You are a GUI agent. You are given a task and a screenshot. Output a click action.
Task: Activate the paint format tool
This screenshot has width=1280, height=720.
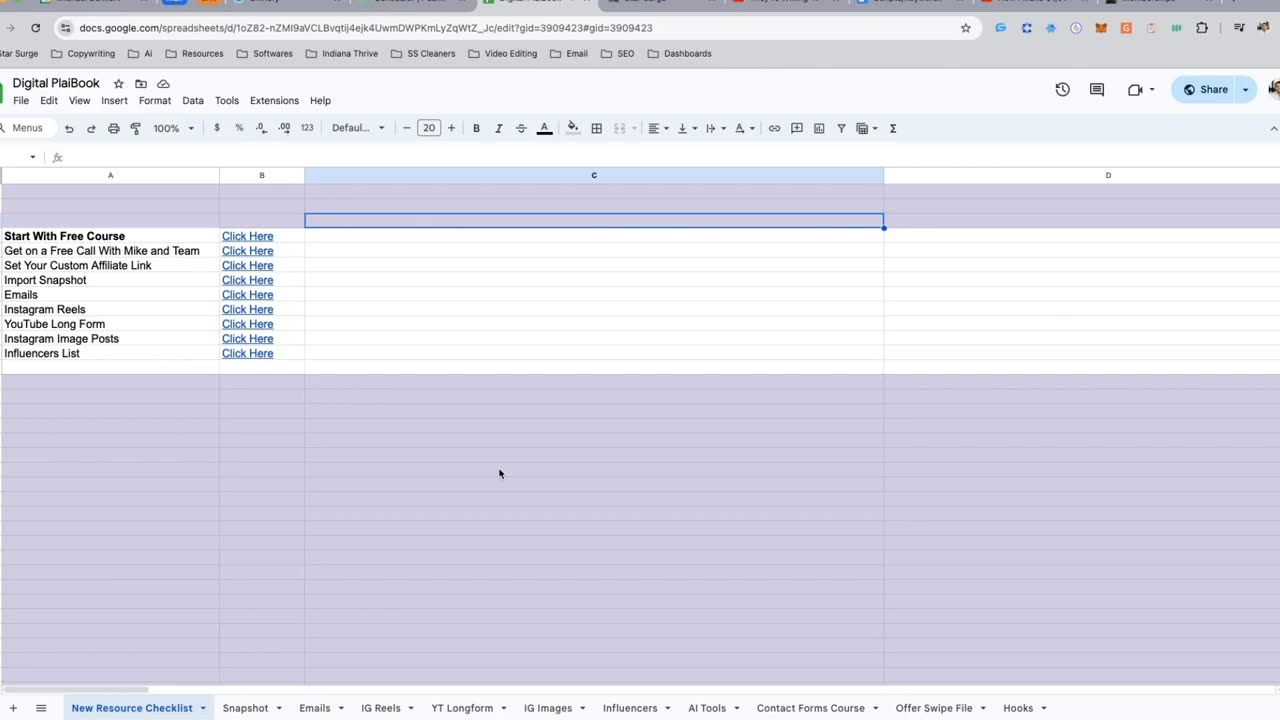click(135, 128)
